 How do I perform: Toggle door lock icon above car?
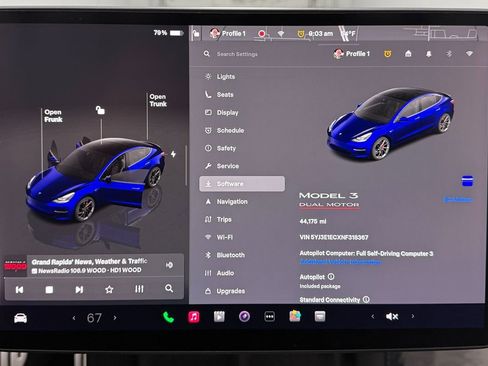(100, 110)
